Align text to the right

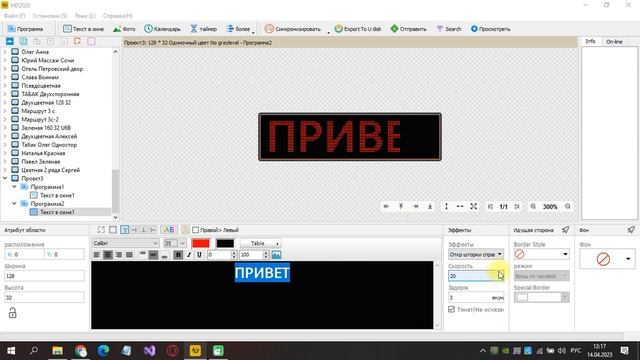coord(118,255)
